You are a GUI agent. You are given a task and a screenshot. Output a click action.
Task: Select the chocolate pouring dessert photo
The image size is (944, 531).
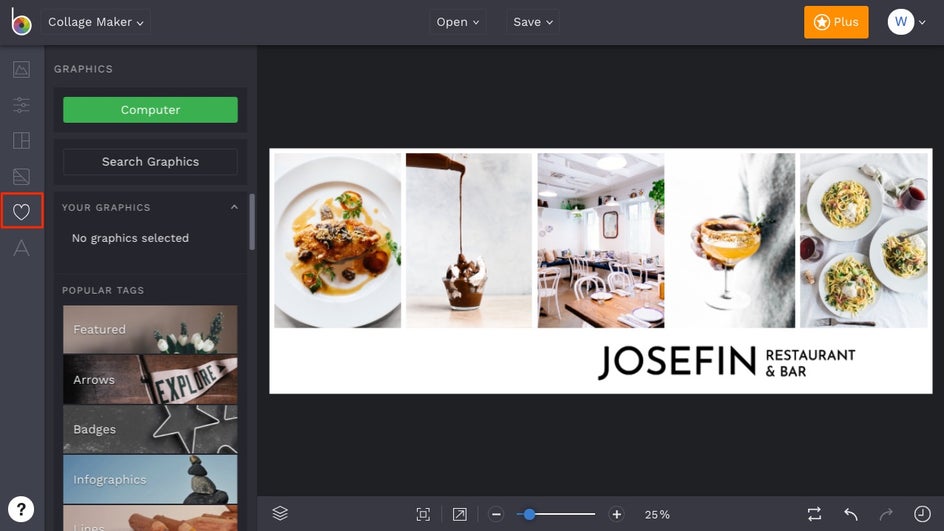tap(469, 240)
